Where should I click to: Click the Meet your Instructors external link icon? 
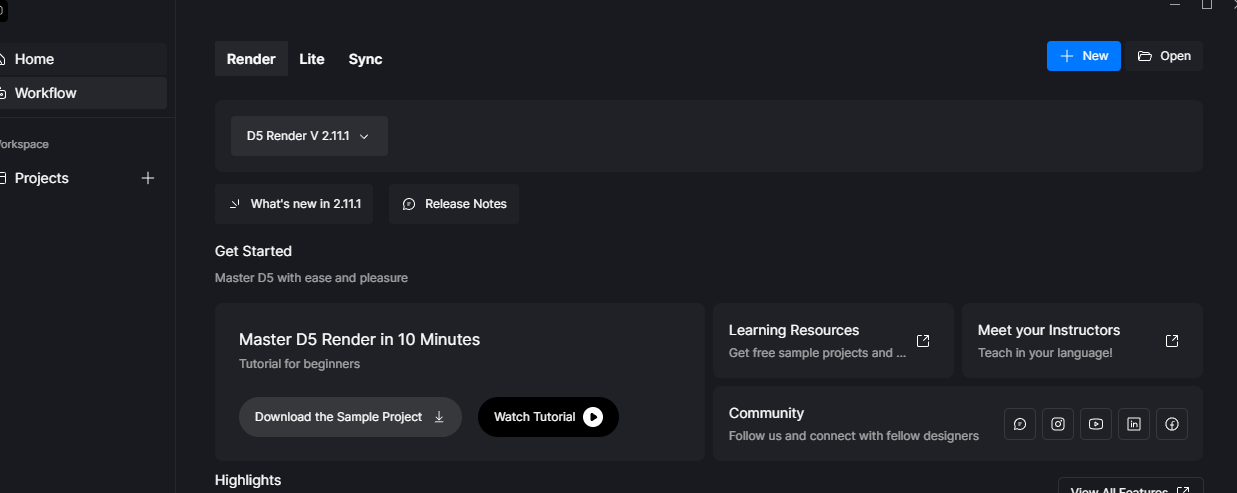tap(1172, 341)
